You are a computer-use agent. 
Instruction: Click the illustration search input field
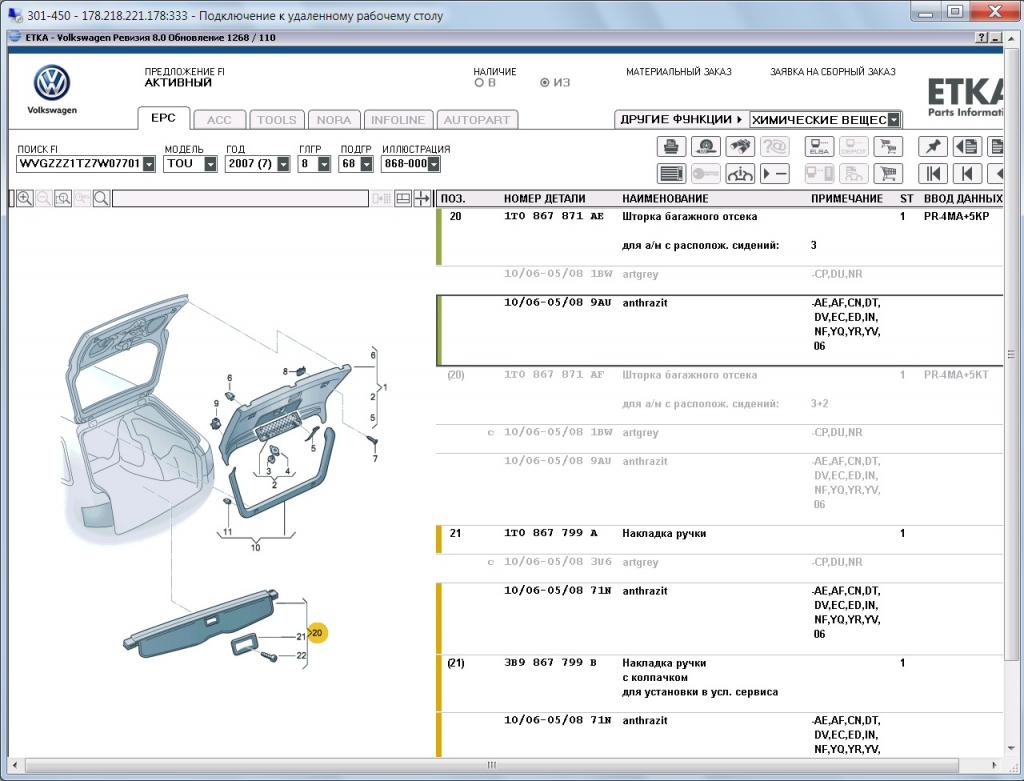click(240, 199)
